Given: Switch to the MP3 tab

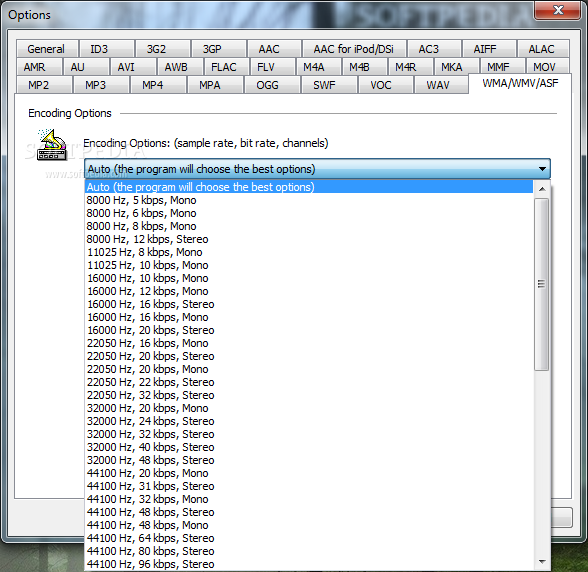Looking at the screenshot, I should coord(101,85).
